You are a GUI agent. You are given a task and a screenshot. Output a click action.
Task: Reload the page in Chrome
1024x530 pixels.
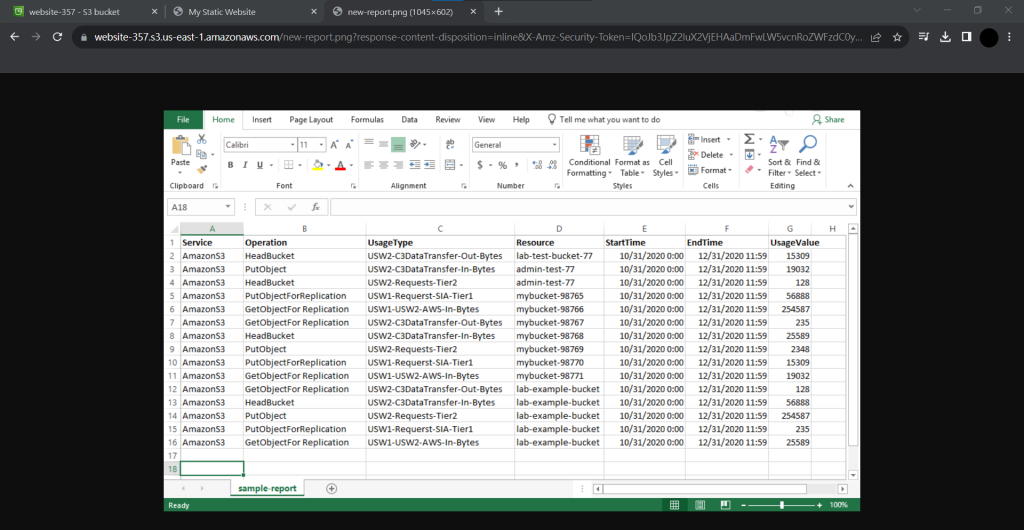57,37
